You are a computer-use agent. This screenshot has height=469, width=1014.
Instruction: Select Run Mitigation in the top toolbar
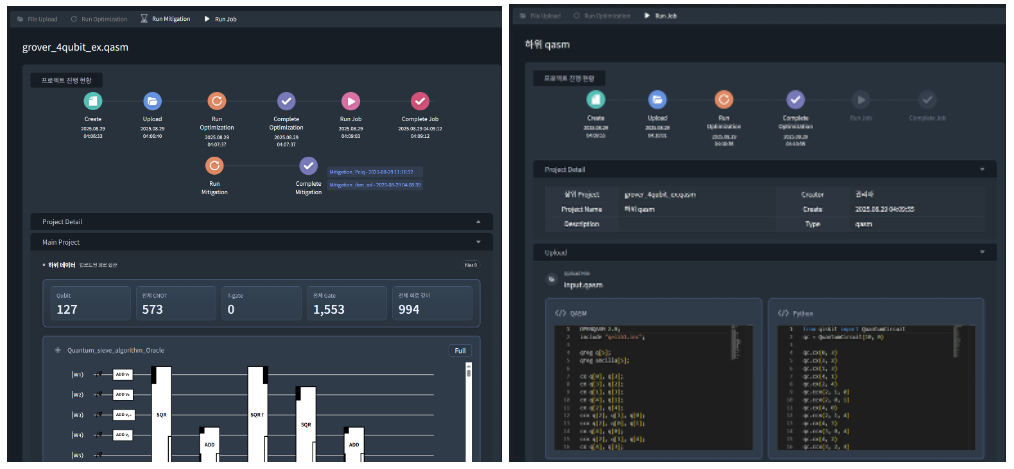[164, 18]
